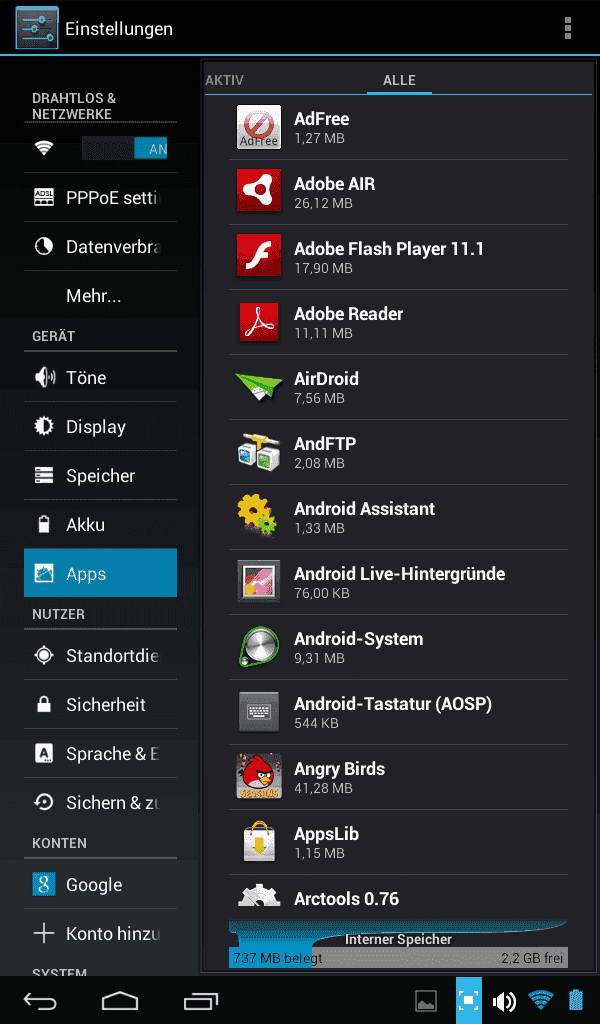
Task: Open recent apps from navigation bar
Action: 200,1000
